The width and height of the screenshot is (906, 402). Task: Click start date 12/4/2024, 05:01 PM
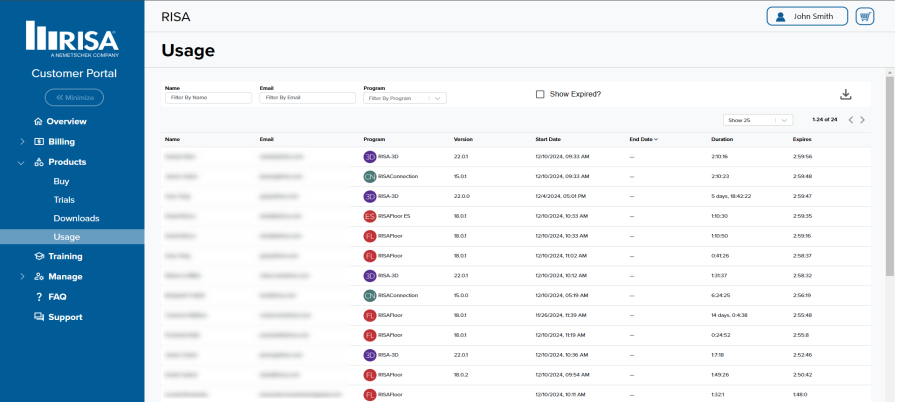(560, 196)
